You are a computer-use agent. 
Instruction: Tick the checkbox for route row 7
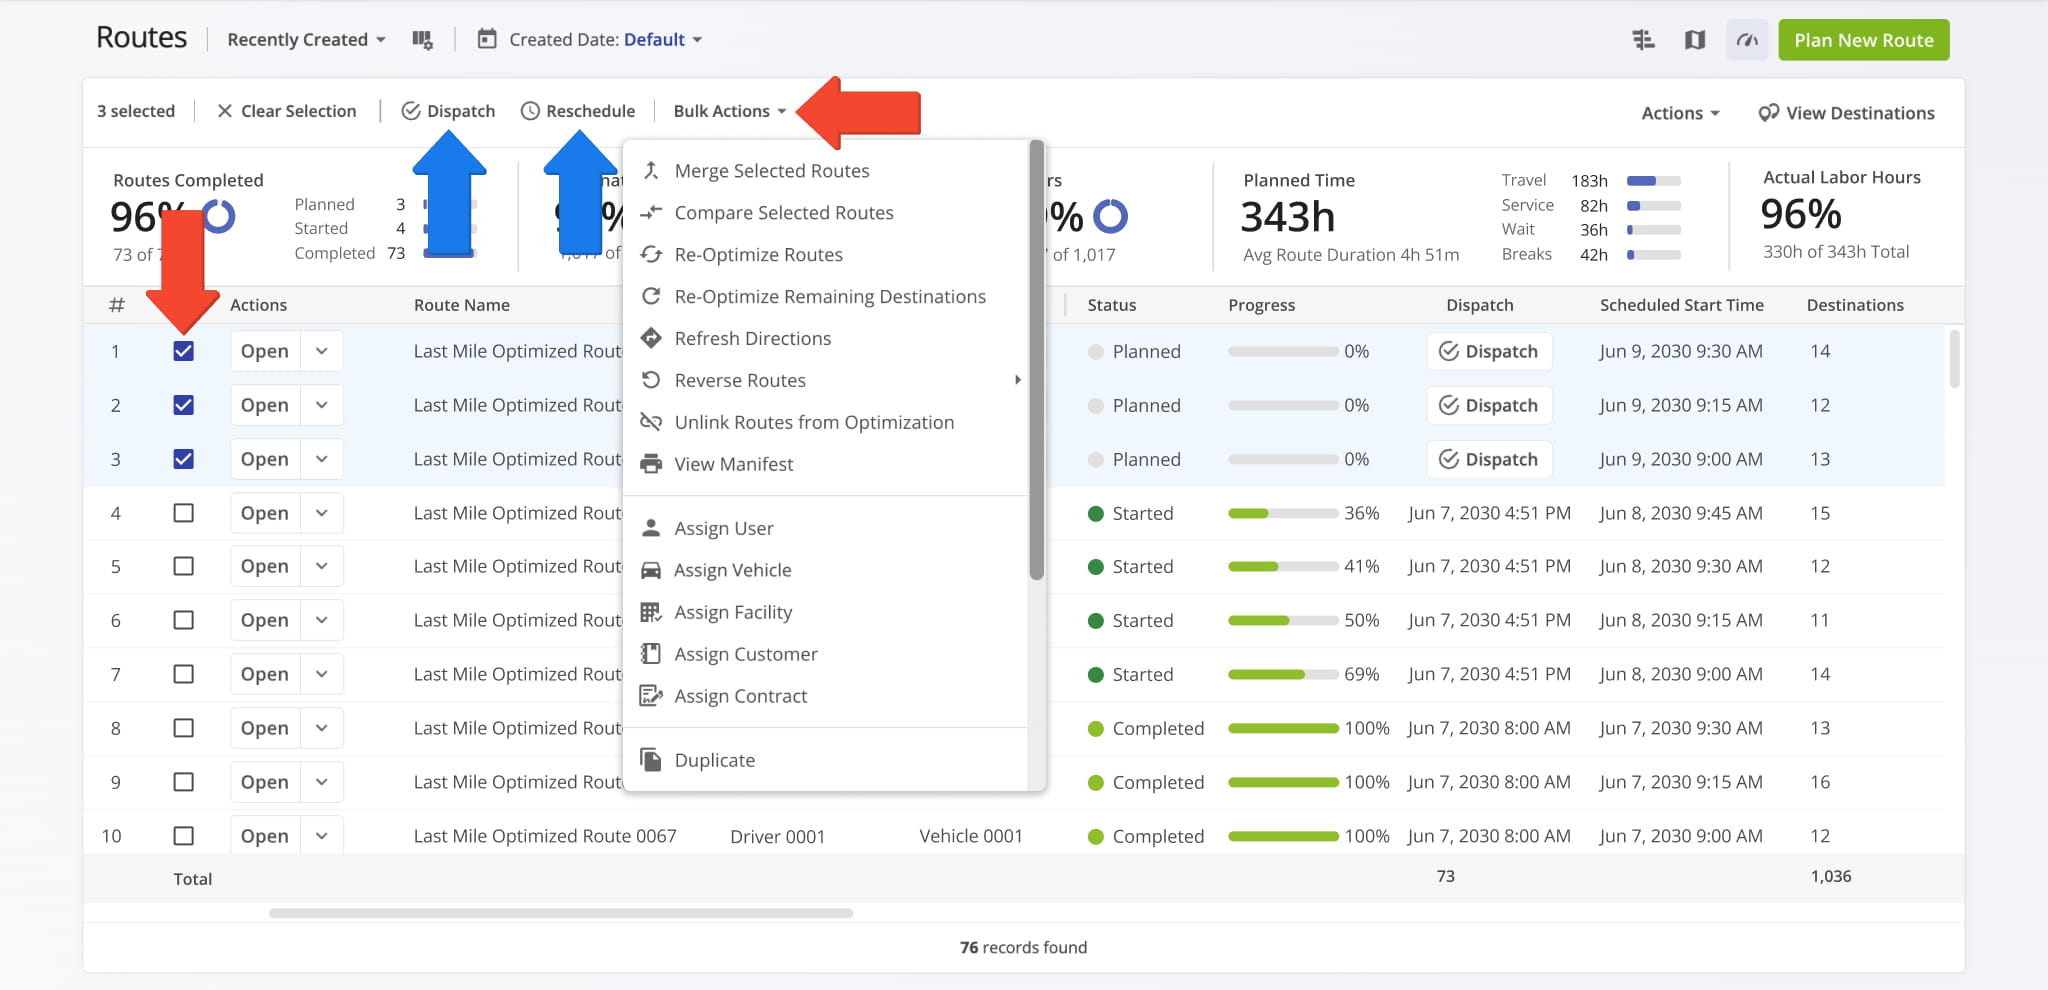[x=183, y=674]
